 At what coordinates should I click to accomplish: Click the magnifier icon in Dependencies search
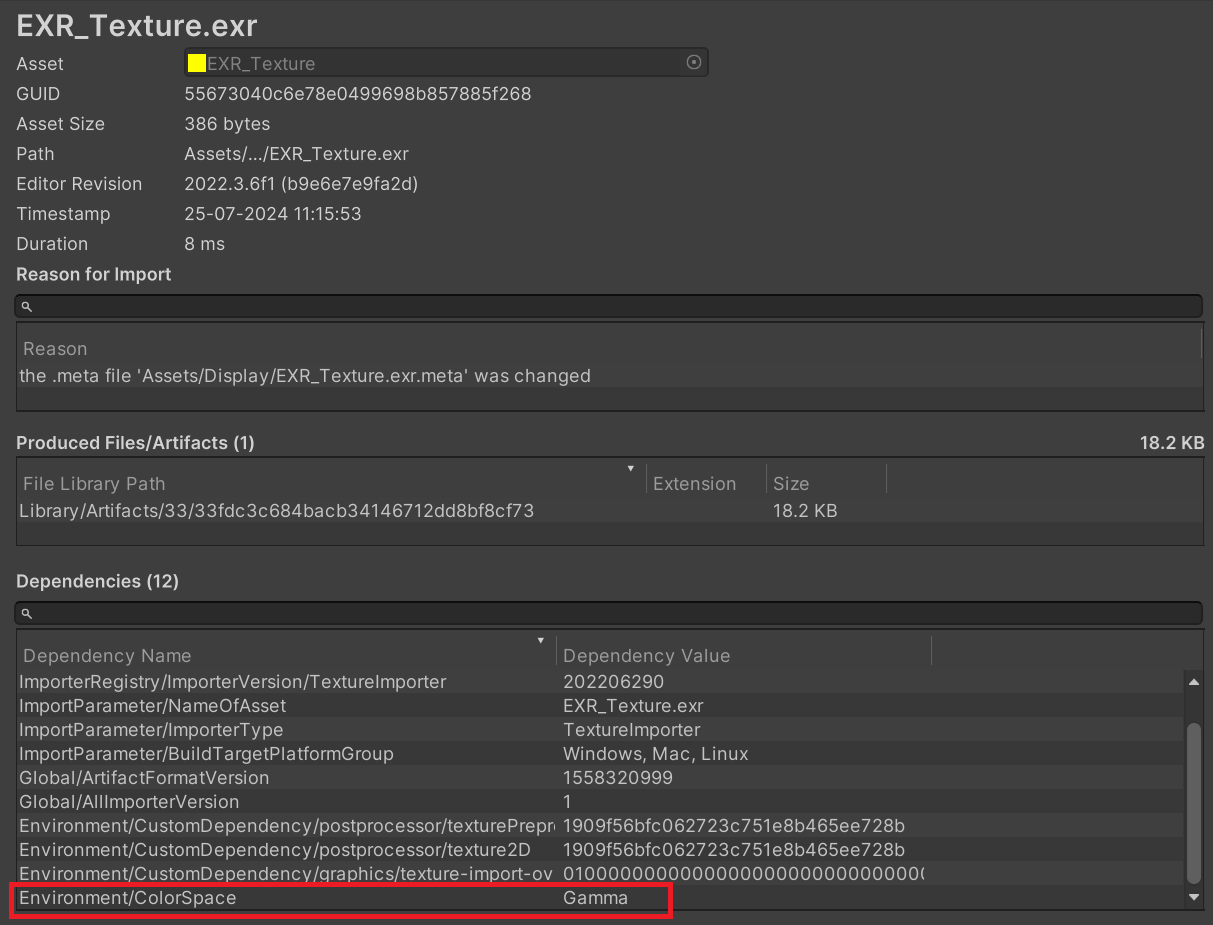point(27,613)
